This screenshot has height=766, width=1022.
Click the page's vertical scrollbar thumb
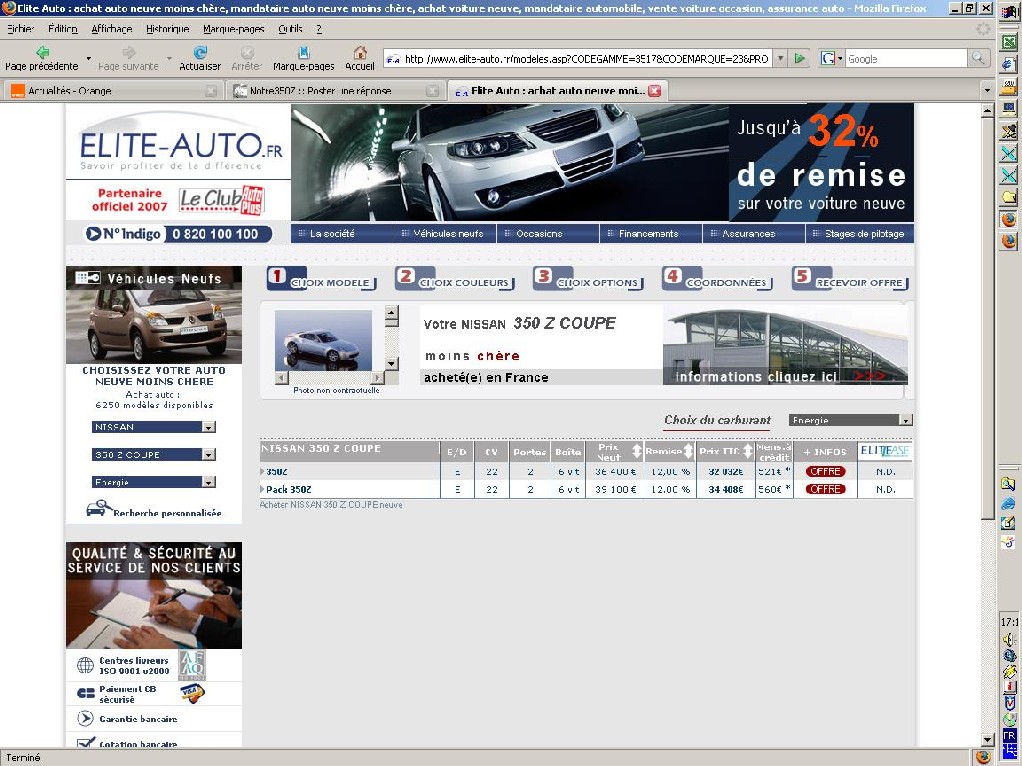987,318
